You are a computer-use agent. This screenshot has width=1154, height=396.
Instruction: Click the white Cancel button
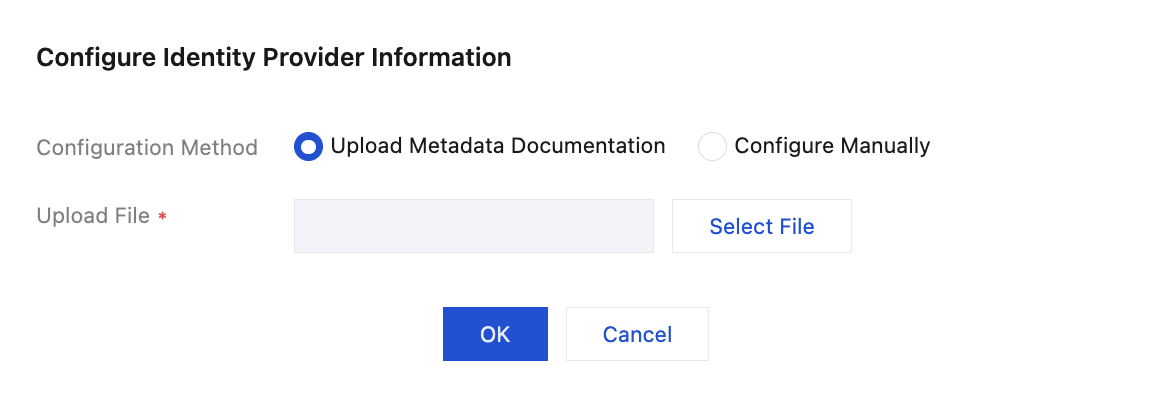(637, 334)
